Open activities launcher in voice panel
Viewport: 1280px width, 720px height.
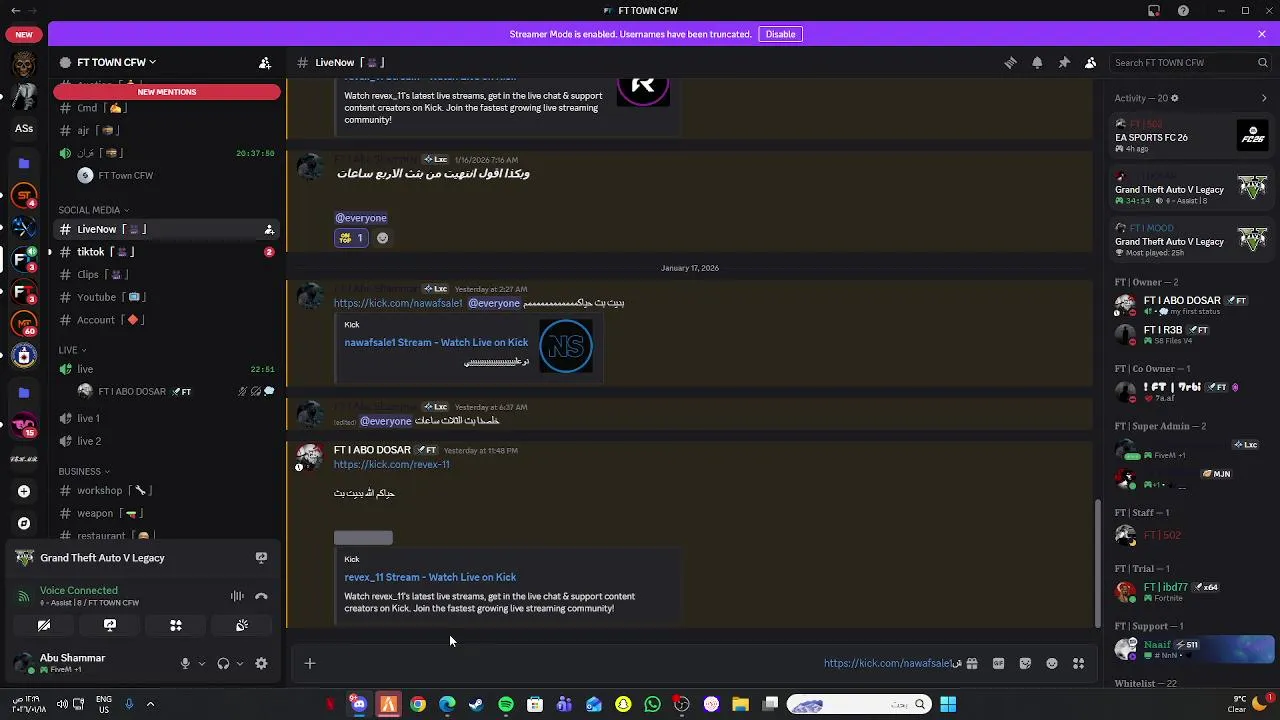[x=176, y=626]
